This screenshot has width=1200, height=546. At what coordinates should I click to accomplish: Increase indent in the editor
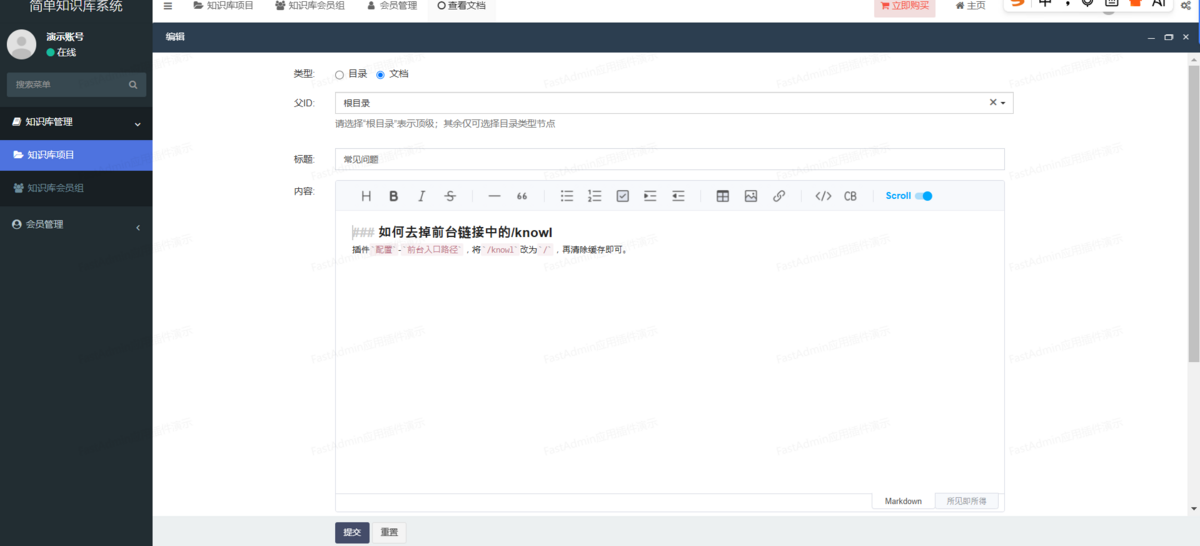[x=650, y=196]
